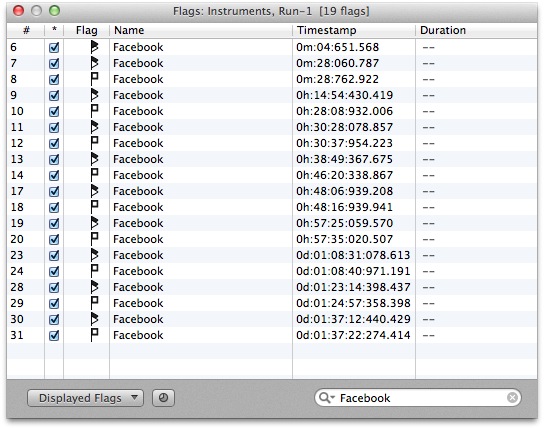This screenshot has width=544, height=429.
Task: Select timestamp 0h:57:25:059.570
Action: tap(345, 223)
